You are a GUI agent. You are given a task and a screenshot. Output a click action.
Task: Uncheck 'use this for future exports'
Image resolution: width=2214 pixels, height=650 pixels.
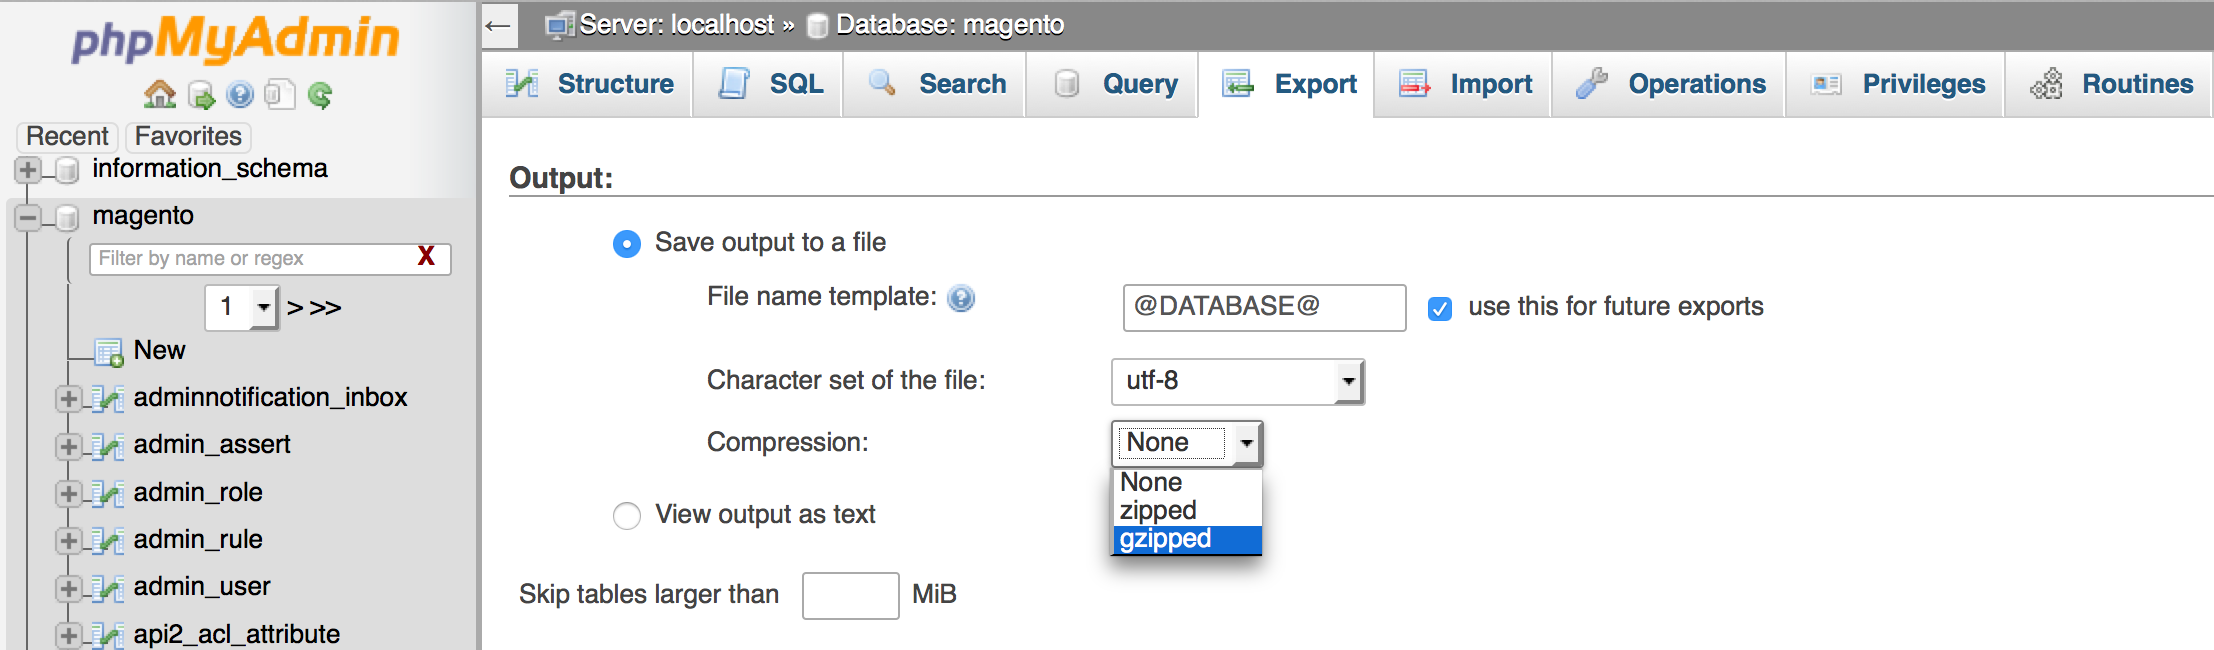(1440, 308)
